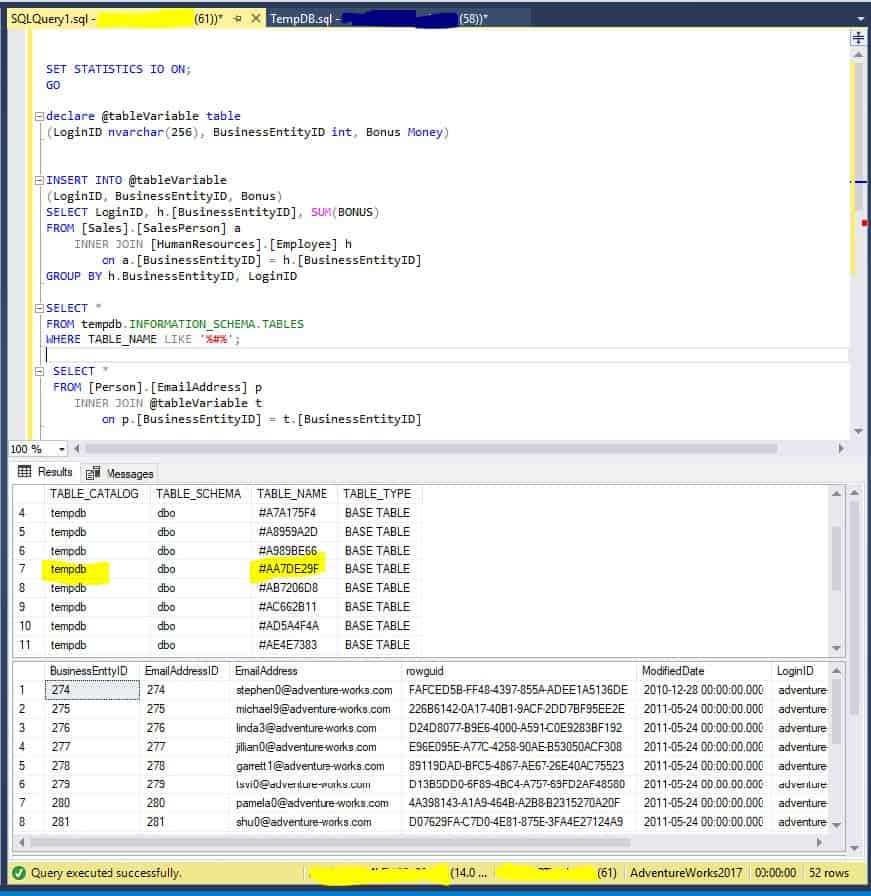Select michael9@adventure-works.com cell
The height and width of the screenshot is (896, 871).
314,709
